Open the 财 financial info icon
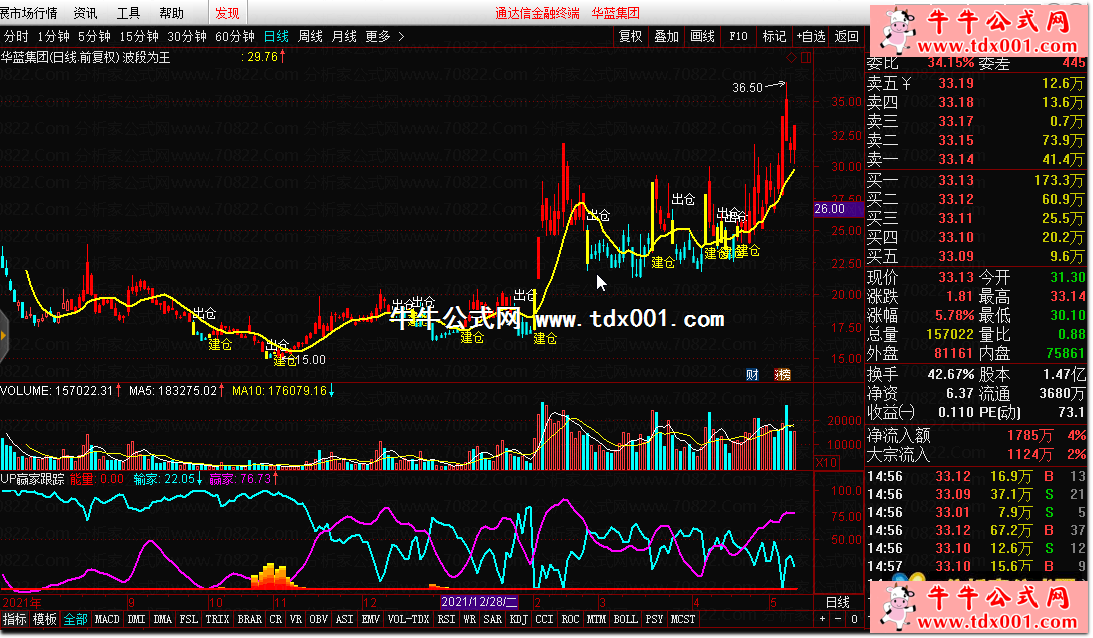The image size is (1093, 638). point(752,374)
